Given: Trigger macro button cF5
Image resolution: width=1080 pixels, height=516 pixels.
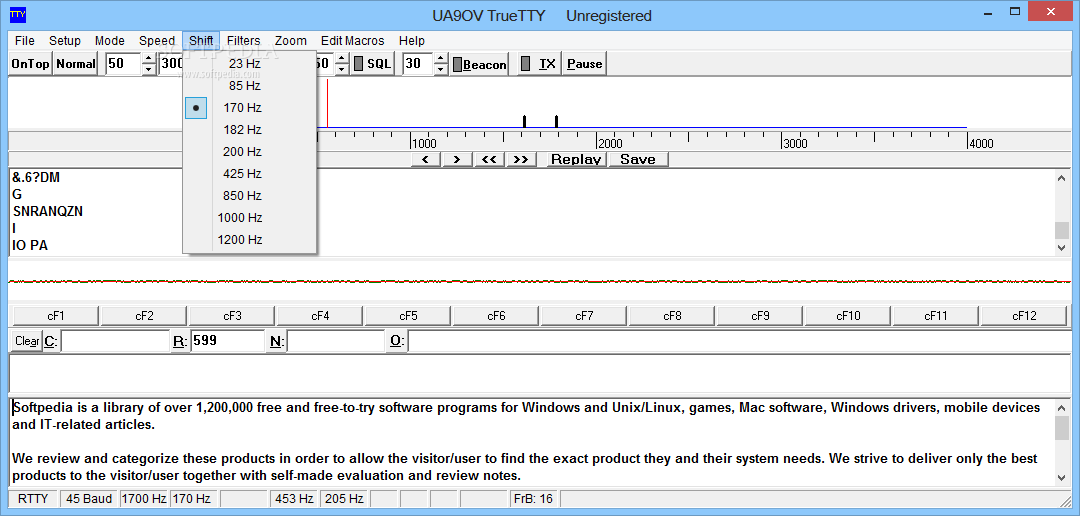Looking at the screenshot, I should tap(408, 316).
